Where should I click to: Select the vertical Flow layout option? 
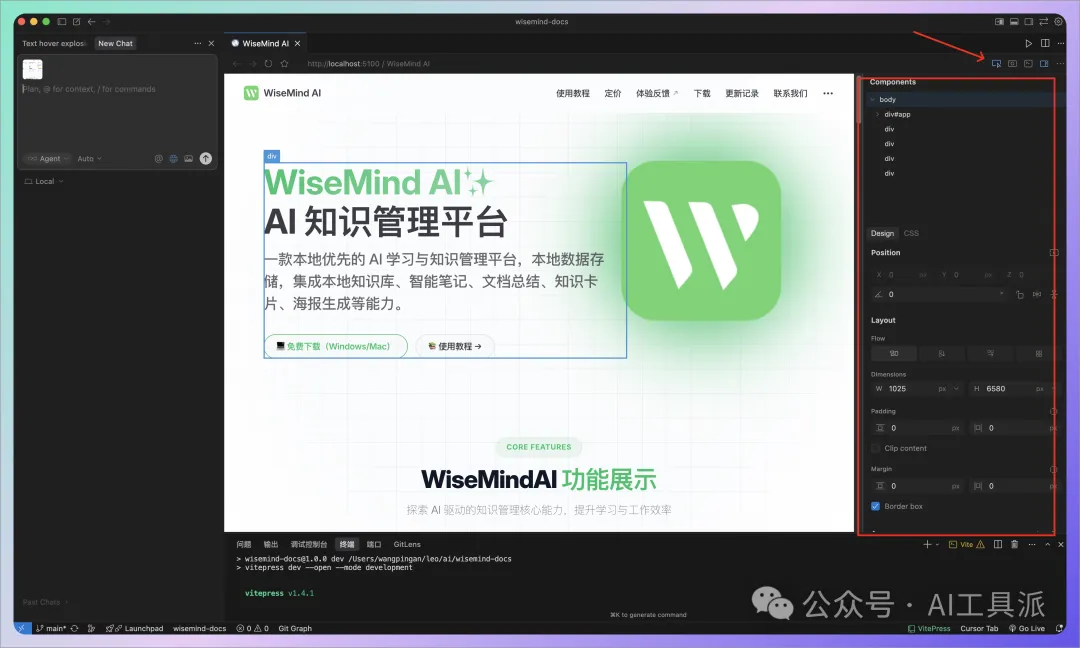pos(942,353)
